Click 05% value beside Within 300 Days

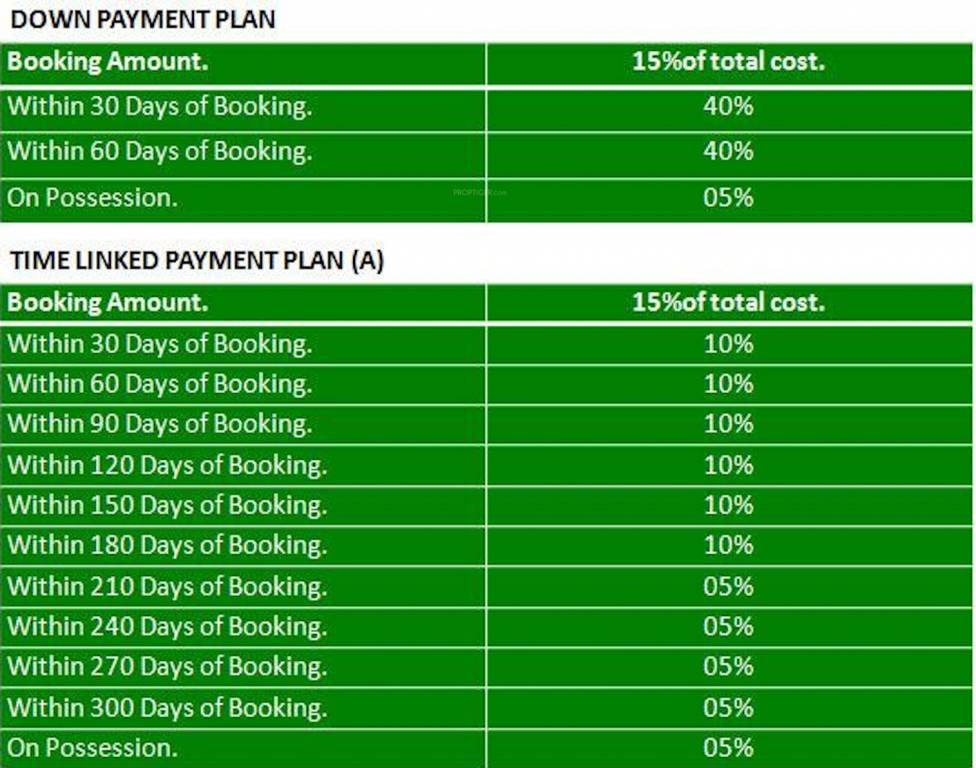[x=728, y=708]
